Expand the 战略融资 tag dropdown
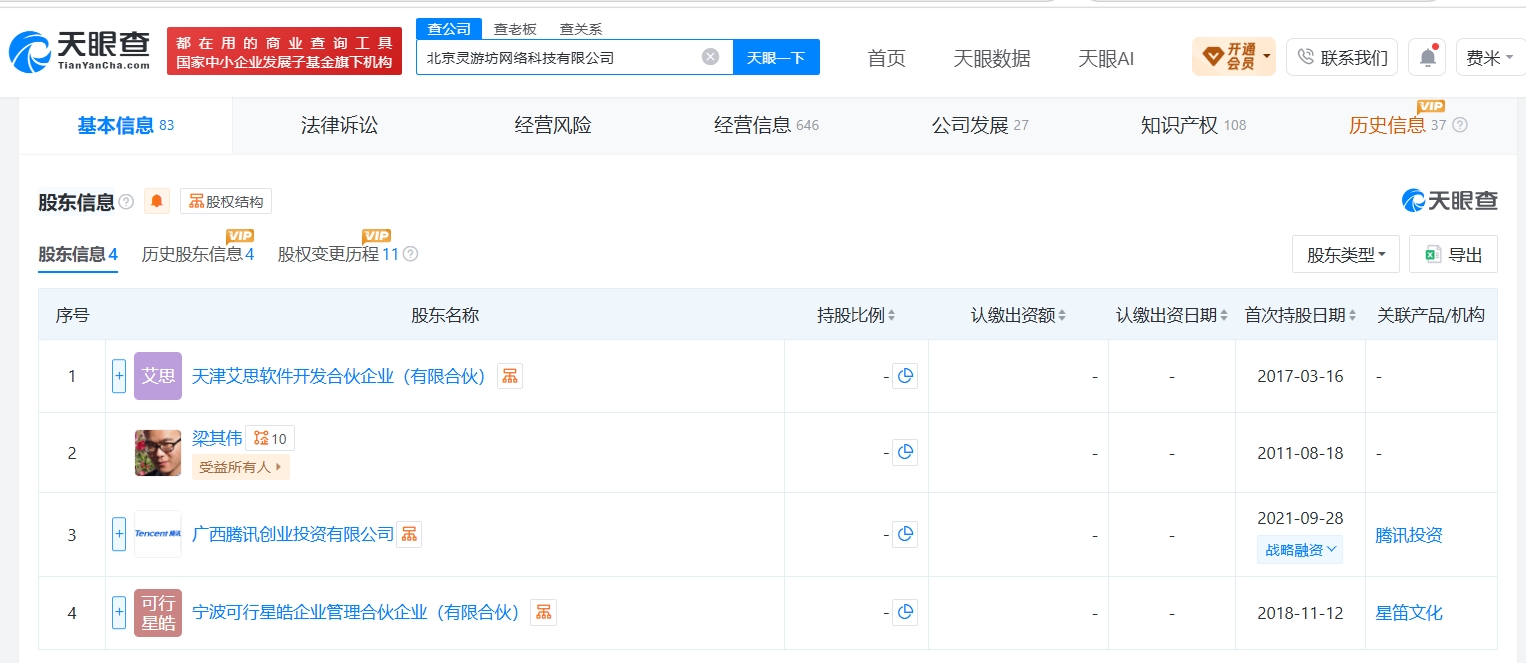Screen dimensions: 1526x663 coord(1300,550)
